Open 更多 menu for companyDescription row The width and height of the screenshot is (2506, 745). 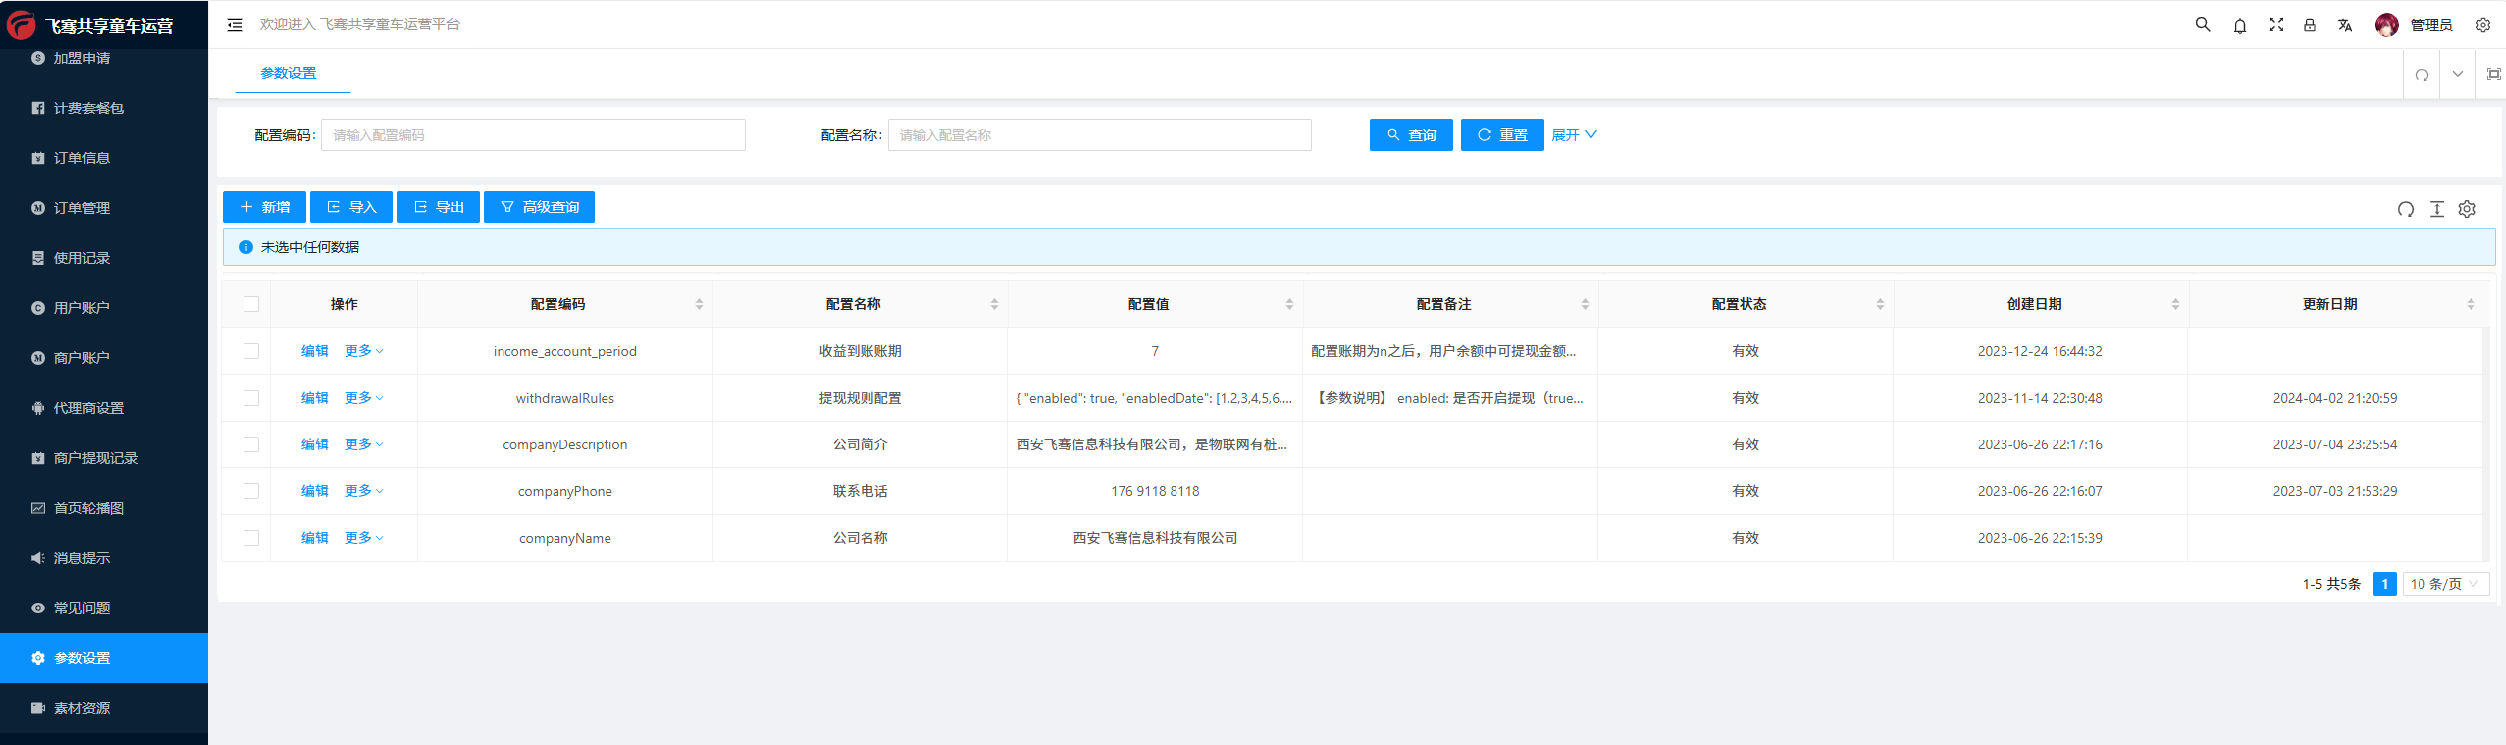tap(364, 444)
